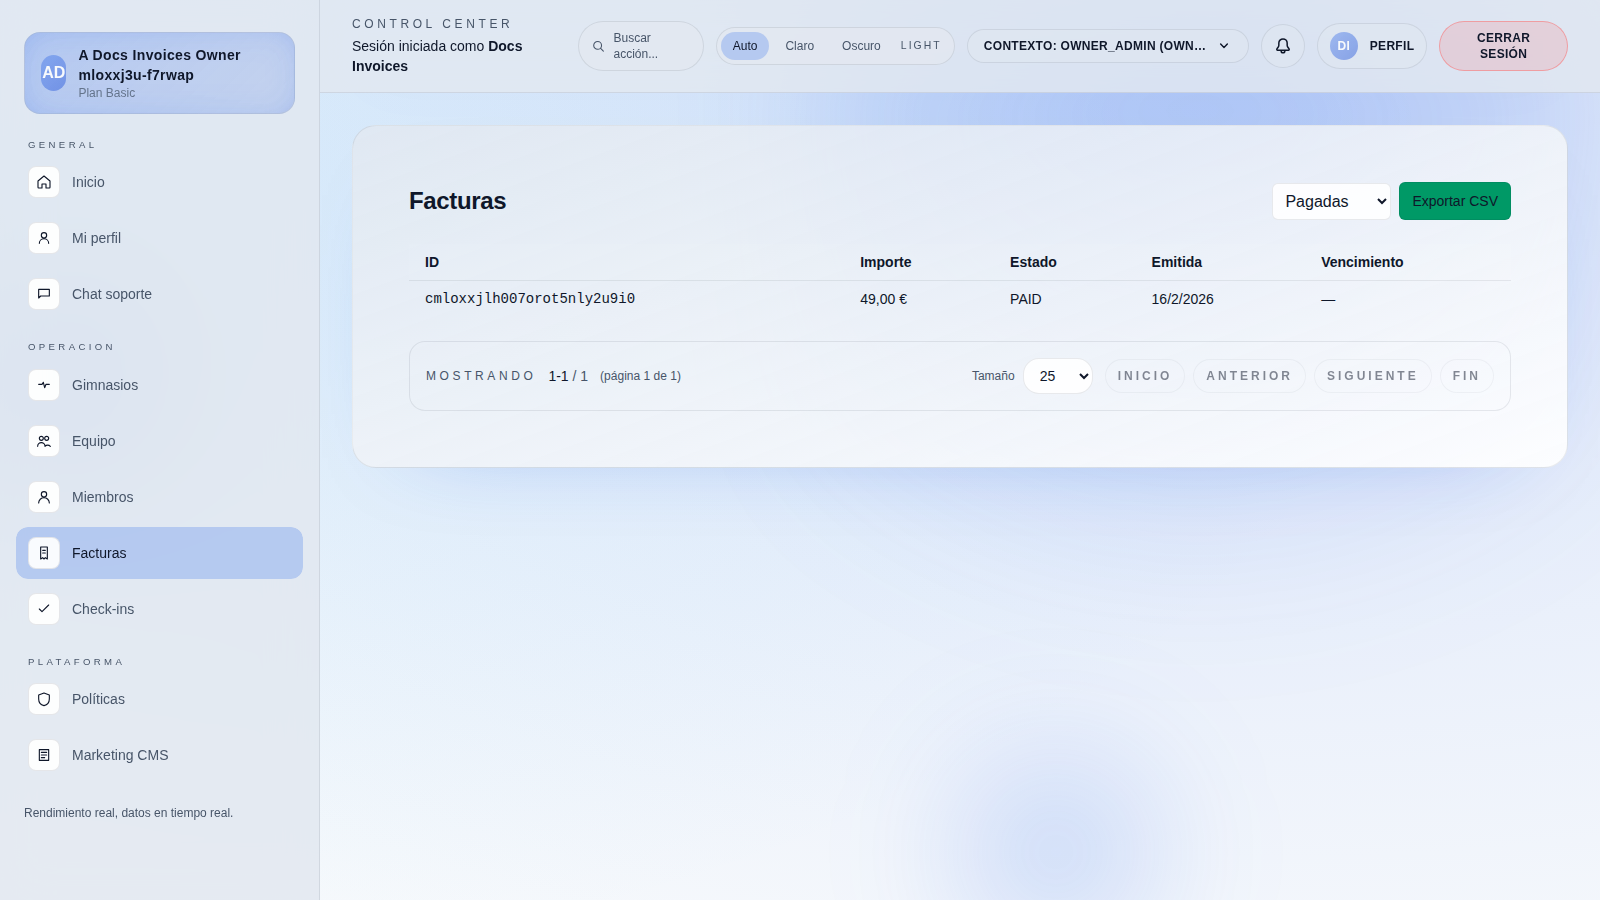Open Marketing CMS
The image size is (1600, 900).
coord(120,755)
